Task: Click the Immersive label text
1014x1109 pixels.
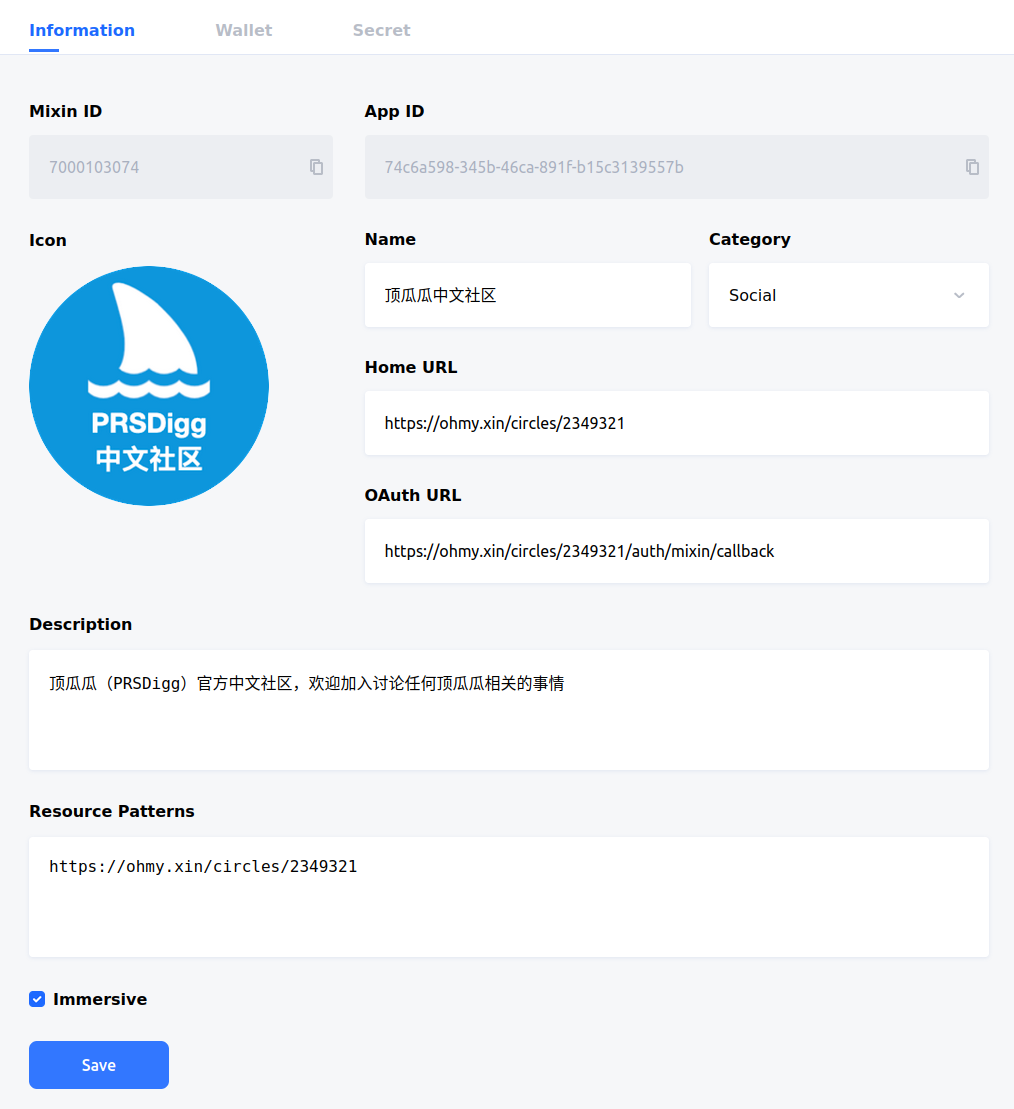Action: click(100, 999)
